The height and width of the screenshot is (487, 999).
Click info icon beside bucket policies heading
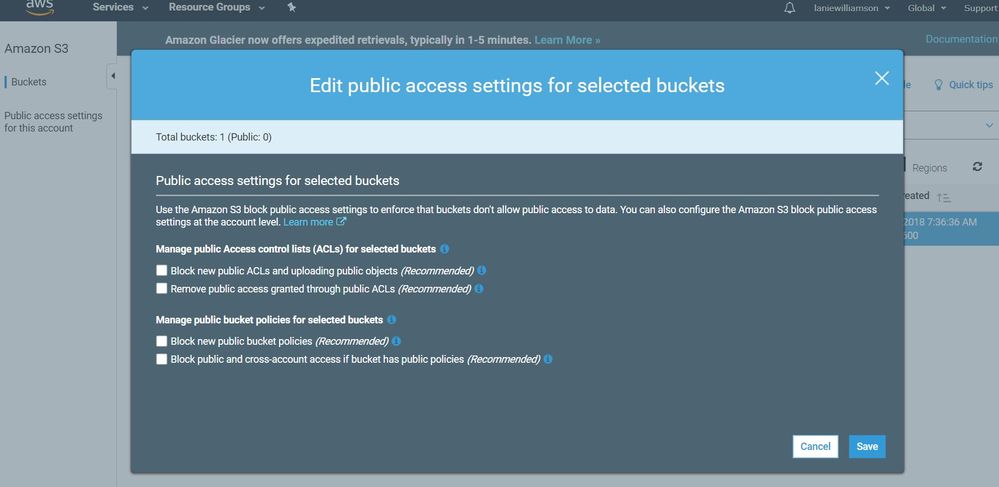(x=391, y=320)
